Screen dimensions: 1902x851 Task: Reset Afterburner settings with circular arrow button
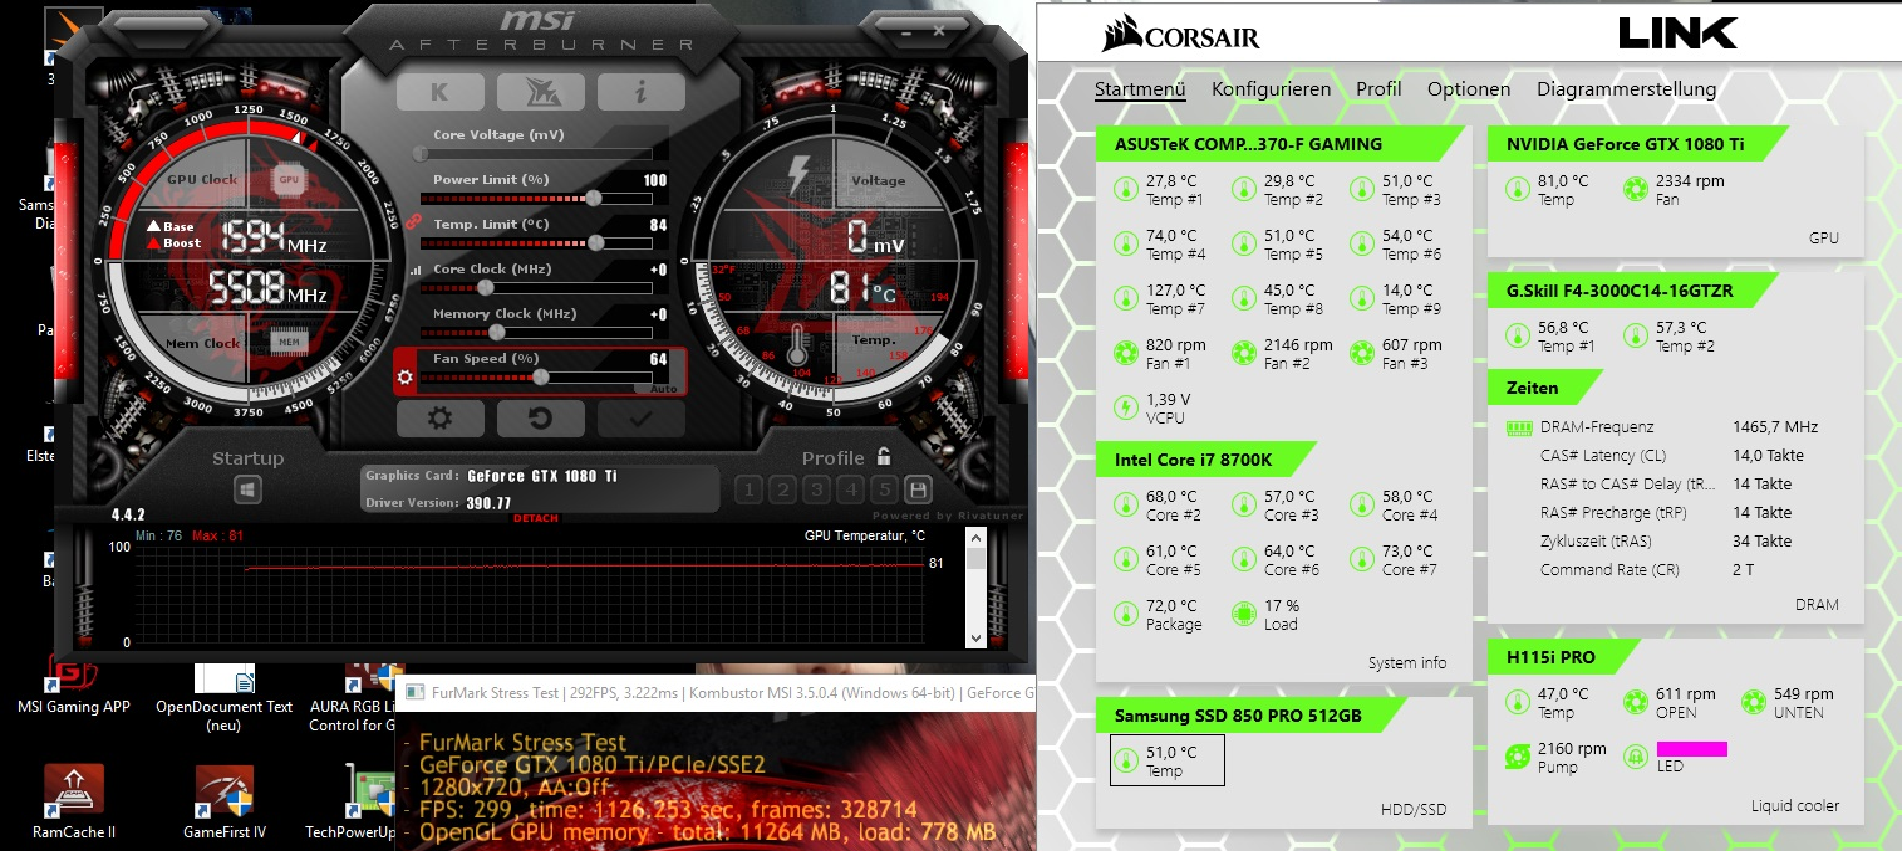coord(541,418)
